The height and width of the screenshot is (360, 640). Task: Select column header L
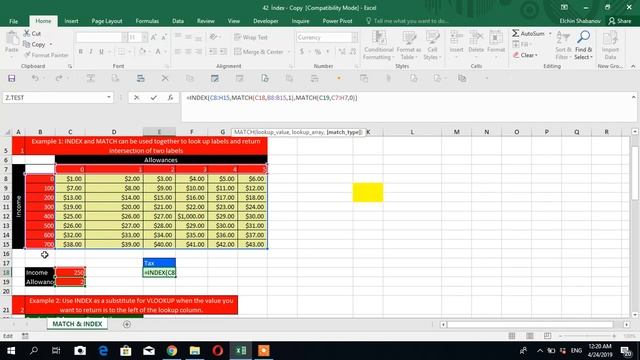(x=412, y=132)
